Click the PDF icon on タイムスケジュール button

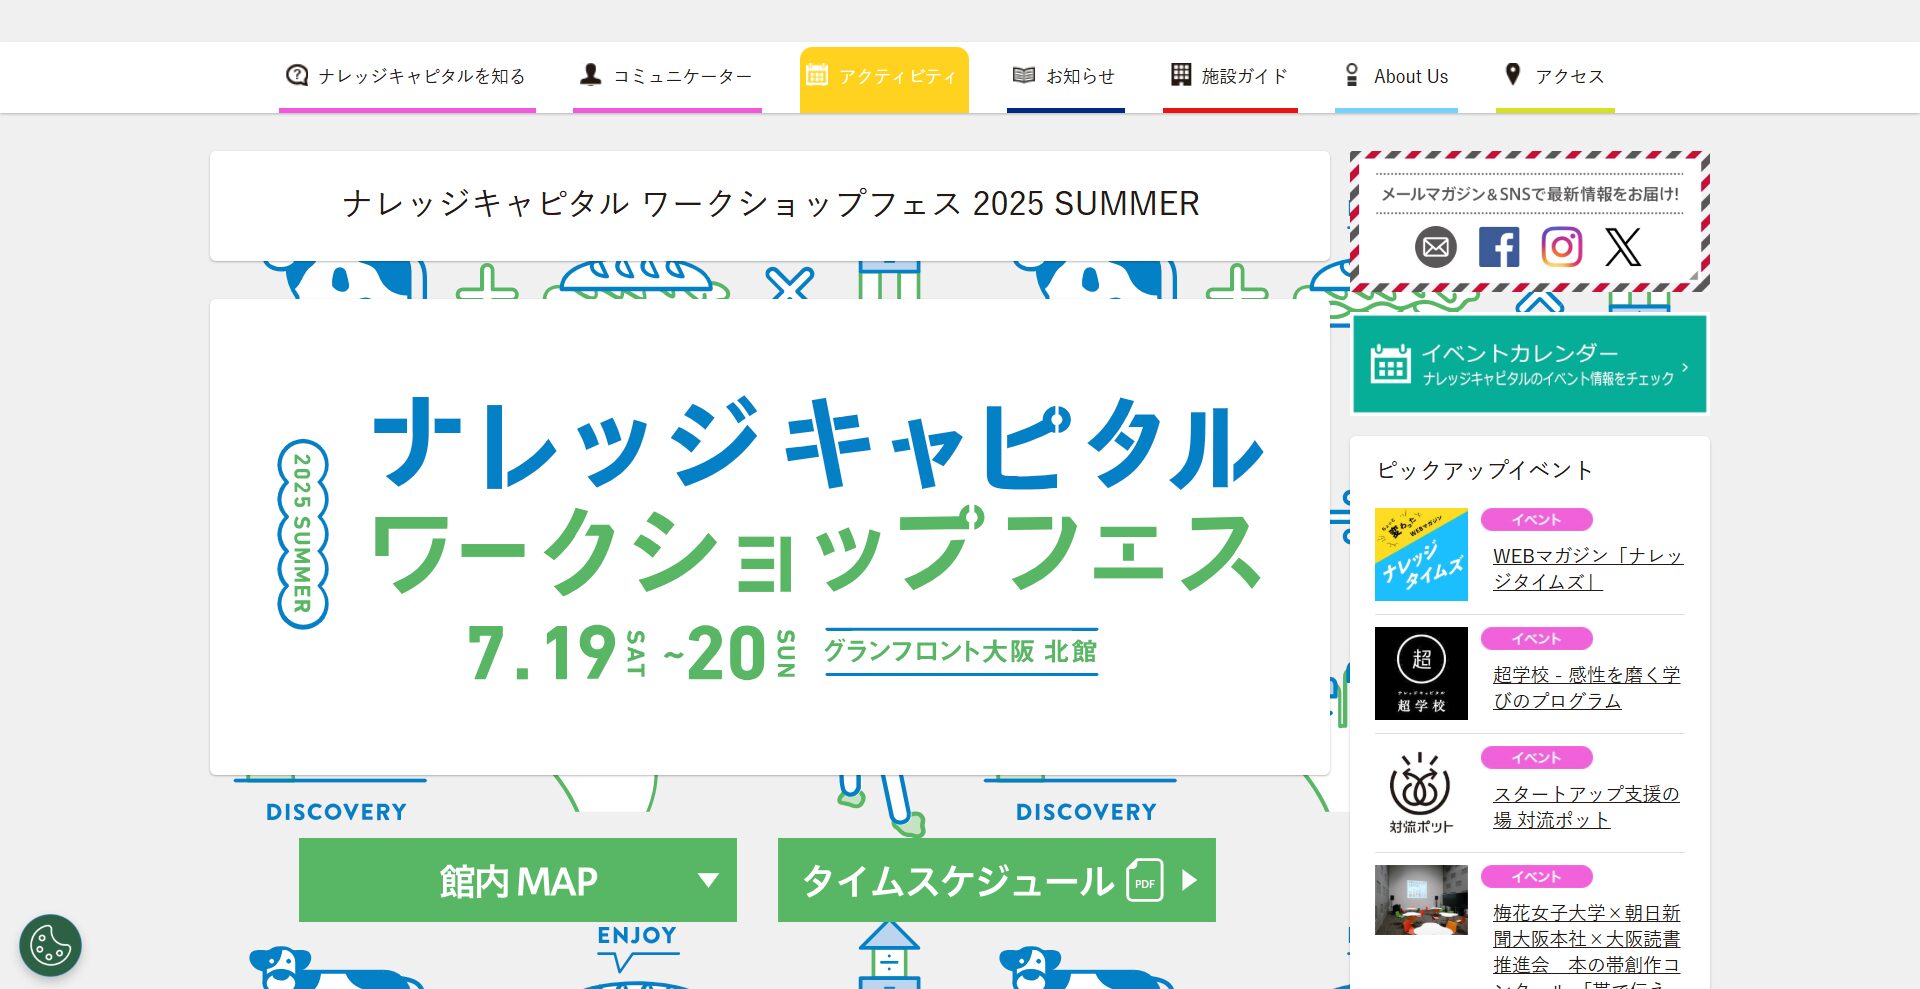(1145, 881)
